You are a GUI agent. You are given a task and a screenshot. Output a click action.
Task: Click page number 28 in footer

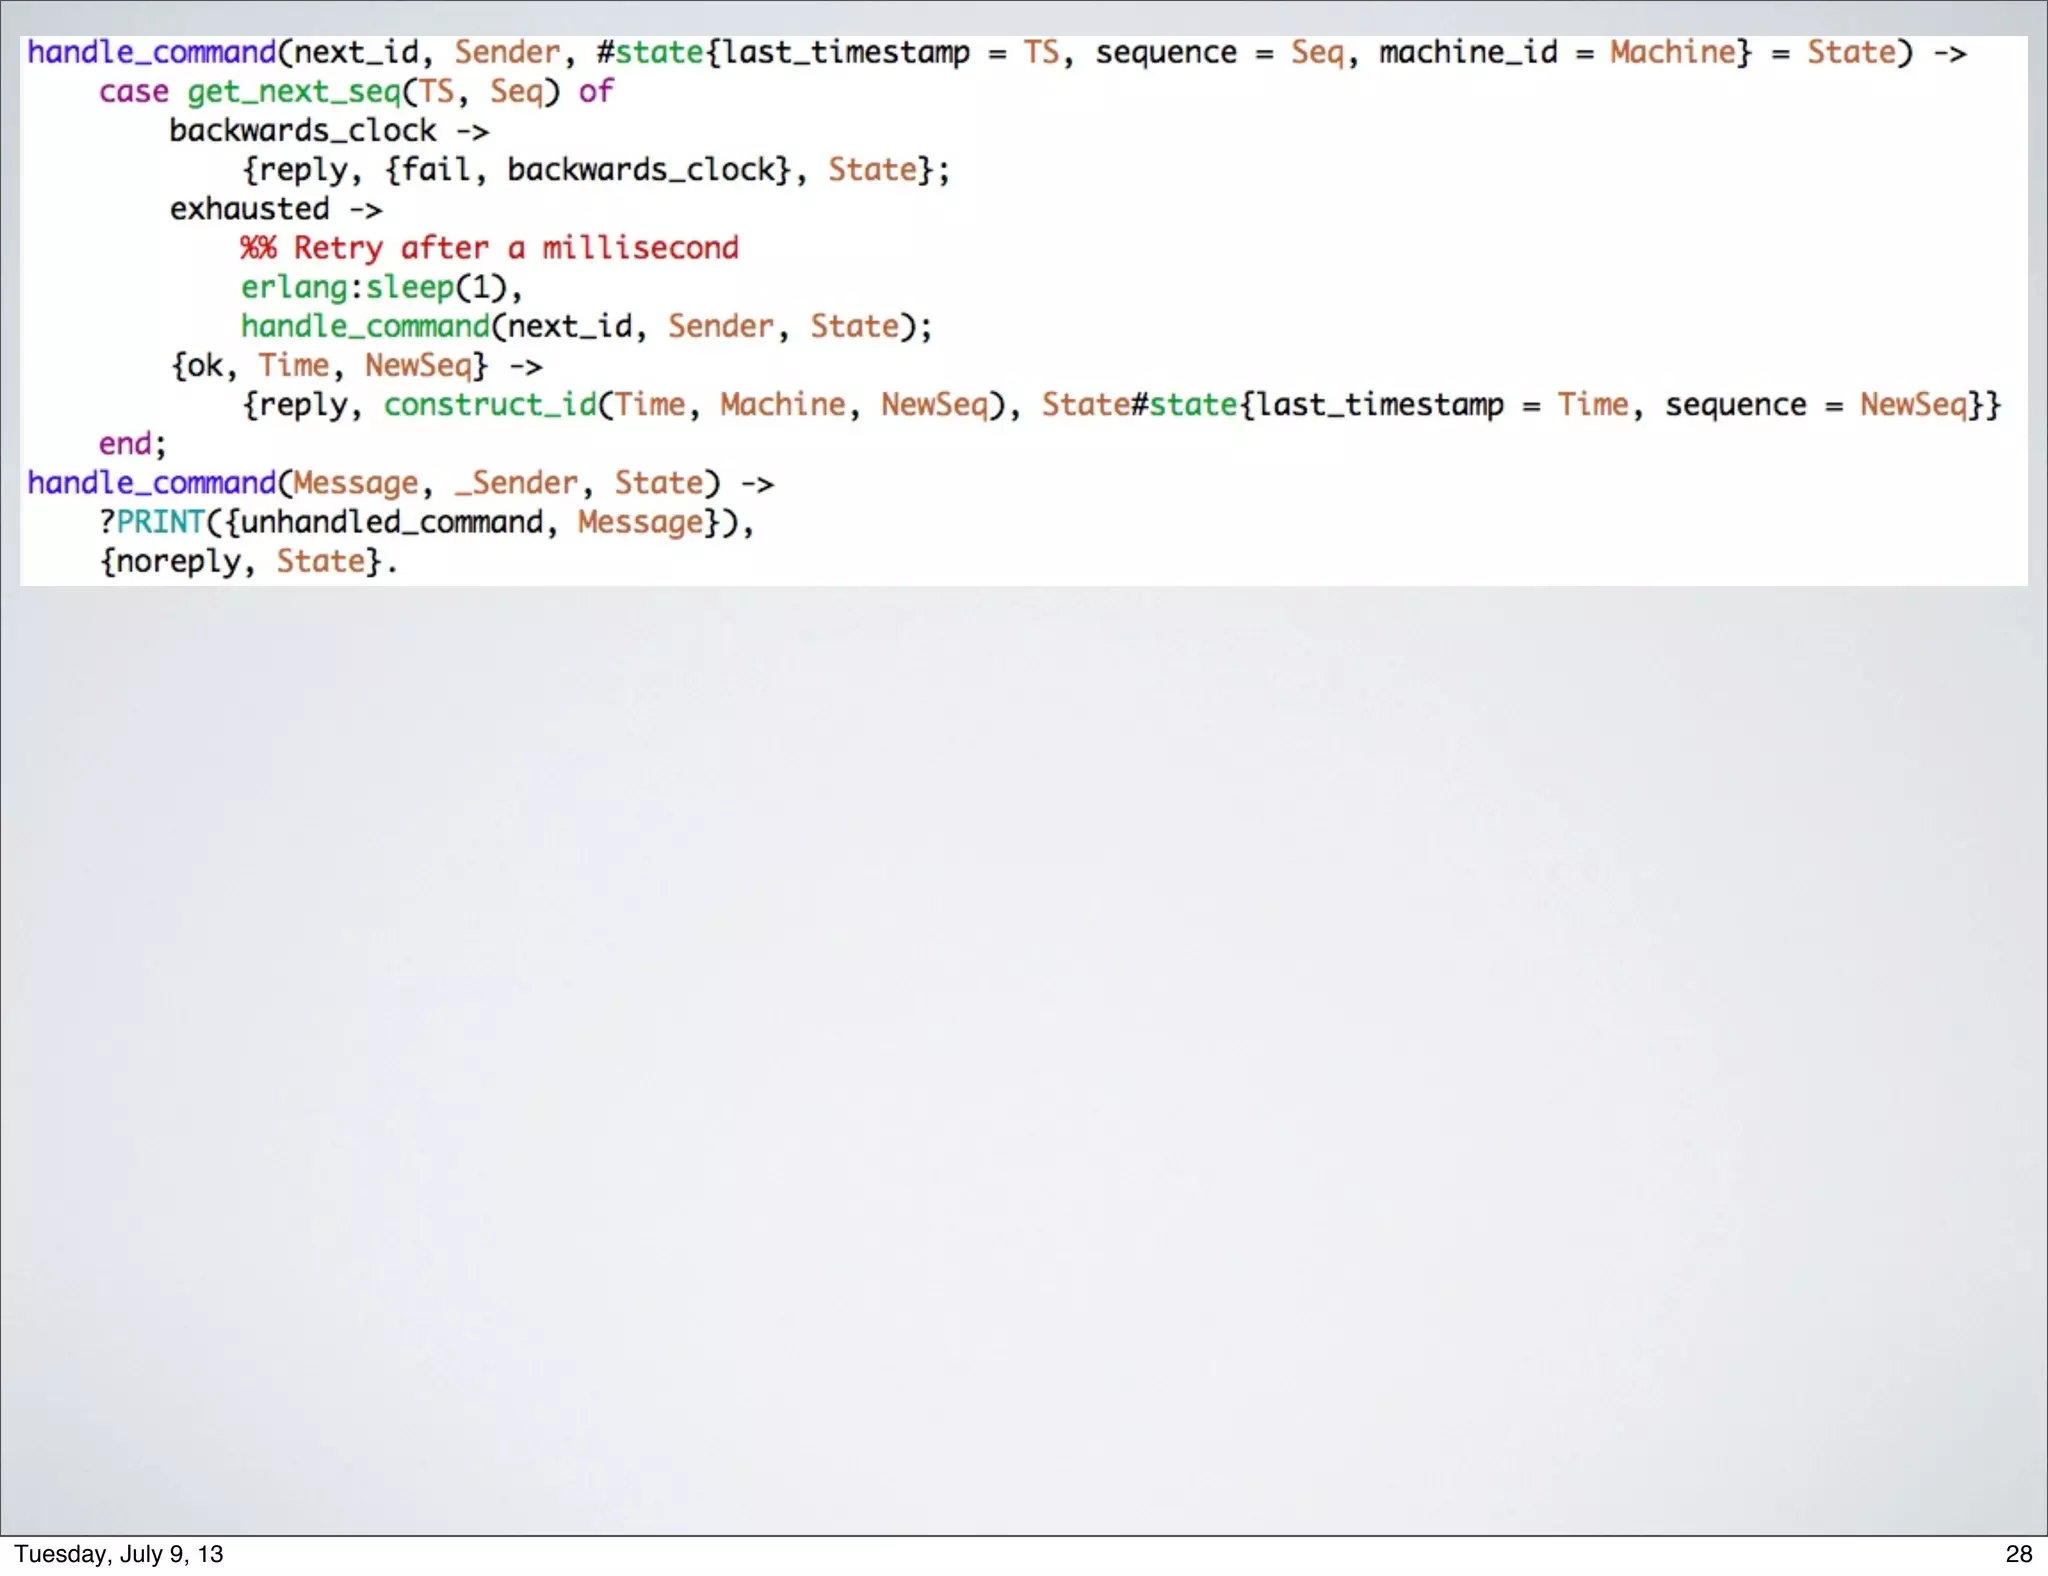[x=2018, y=1554]
